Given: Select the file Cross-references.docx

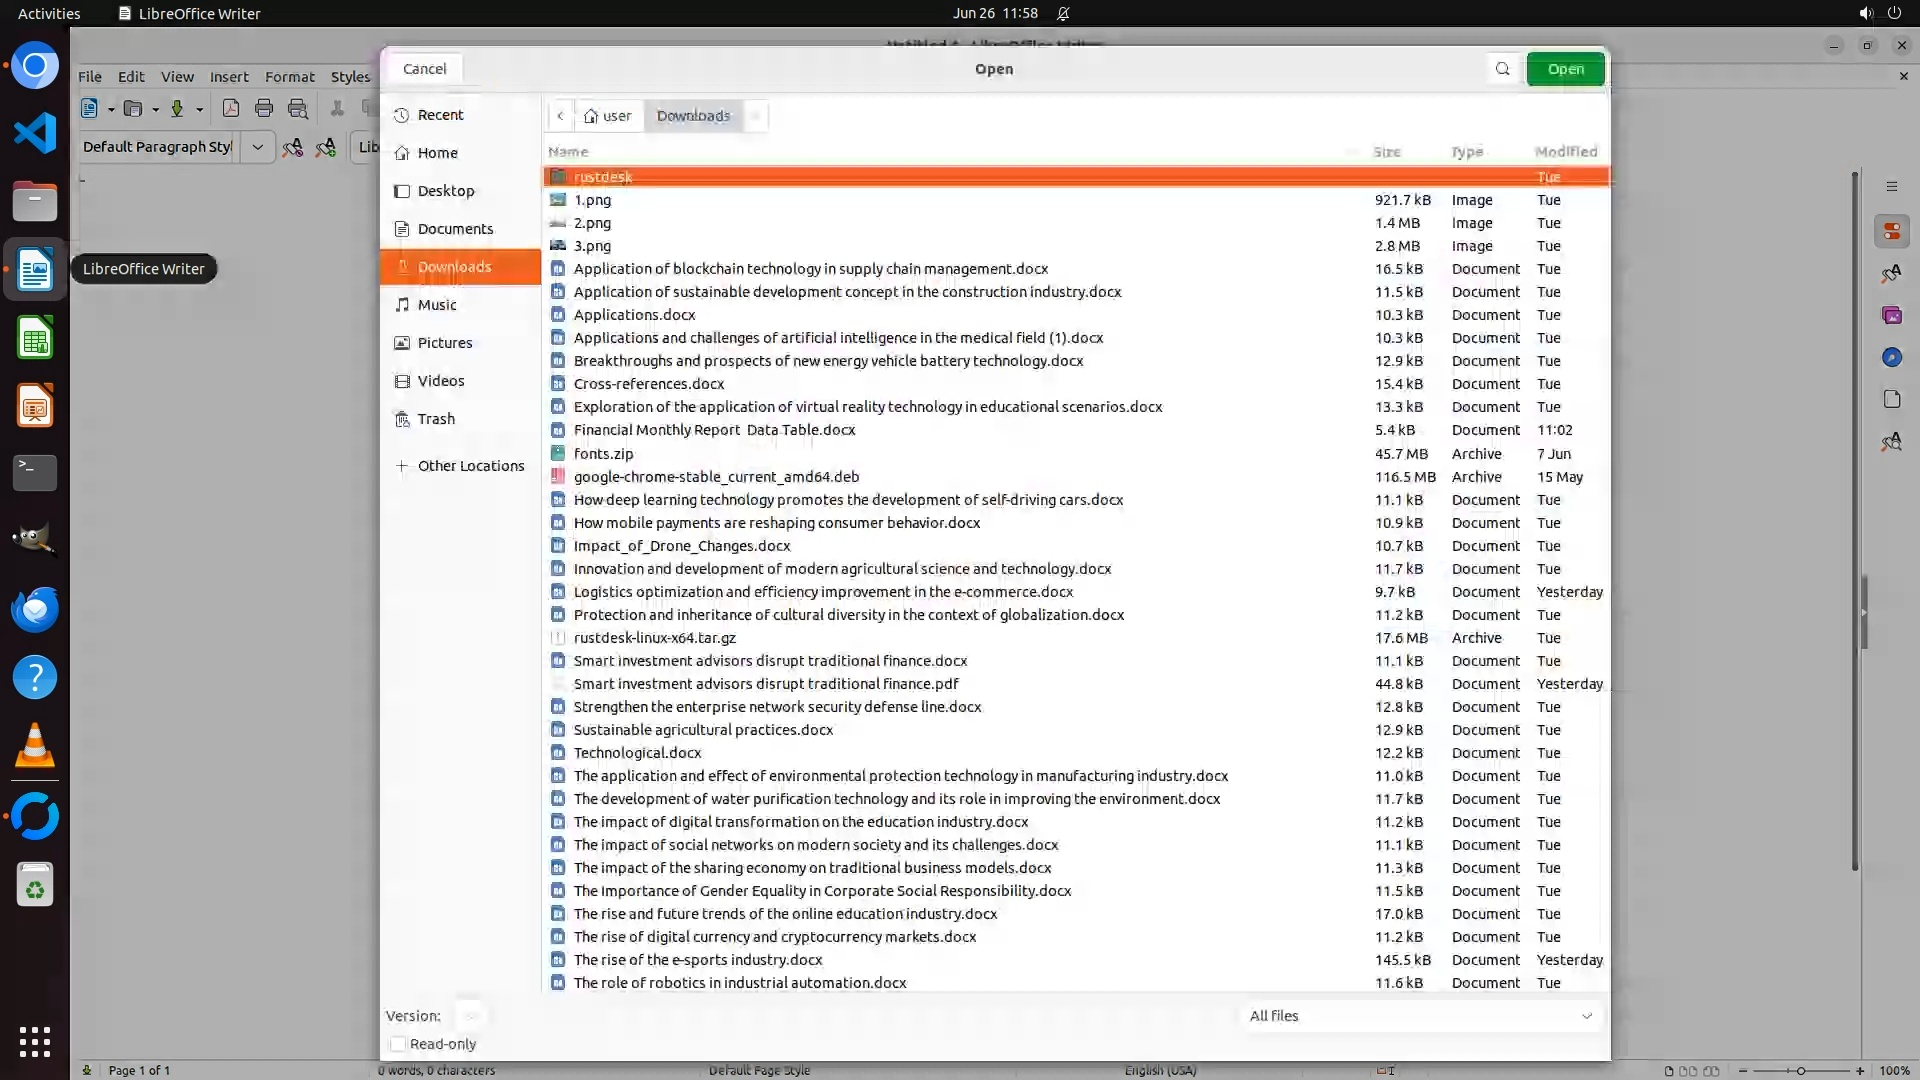Looking at the screenshot, I should click(x=649, y=384).
